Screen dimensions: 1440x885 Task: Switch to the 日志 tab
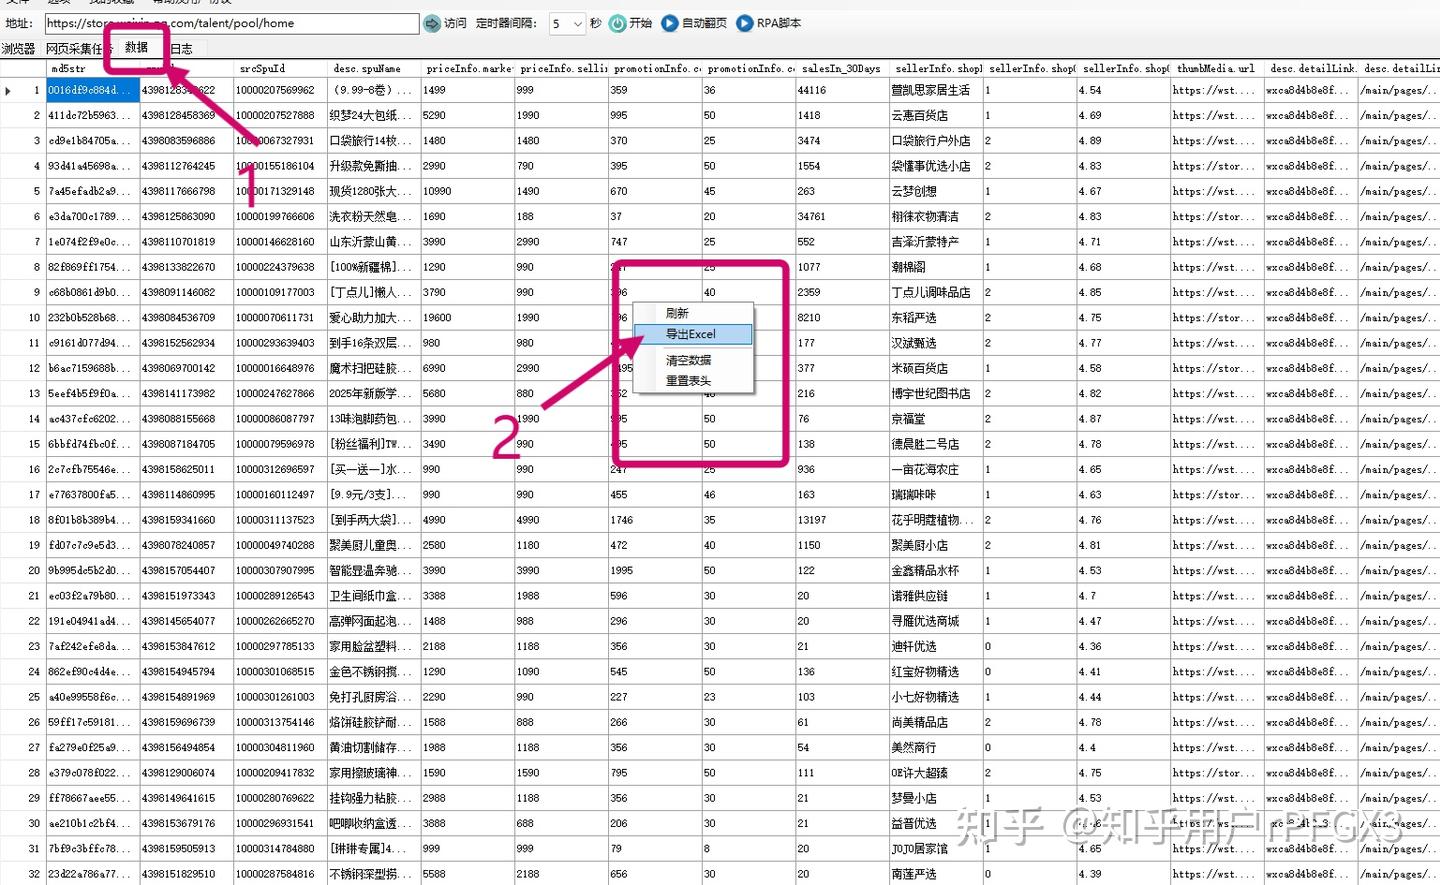click(x=181, y=48)
